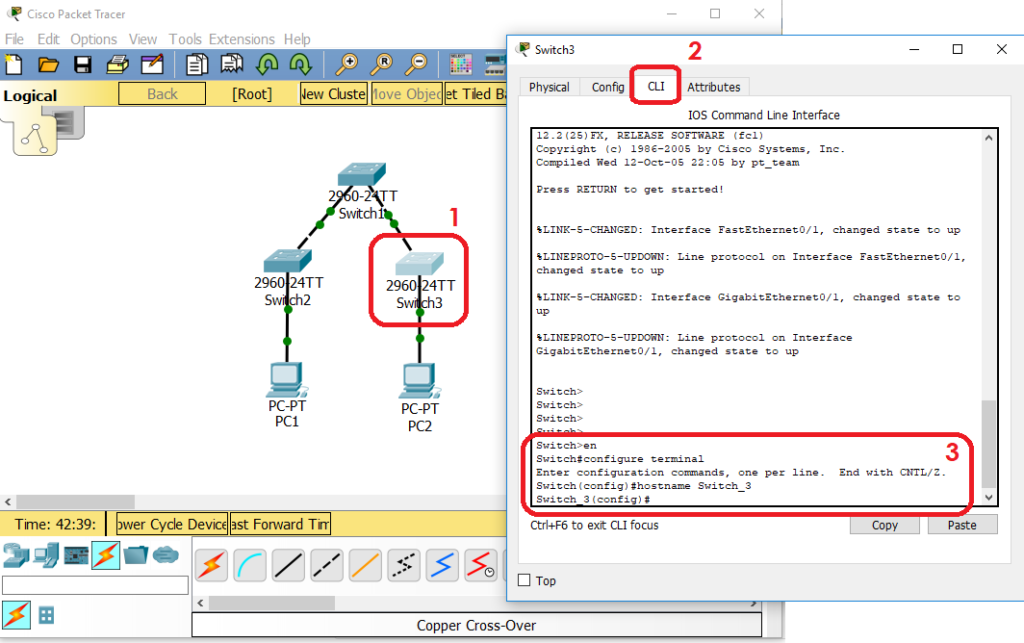Choose Copper Cross-Over dashed cable

click(327, 565)
